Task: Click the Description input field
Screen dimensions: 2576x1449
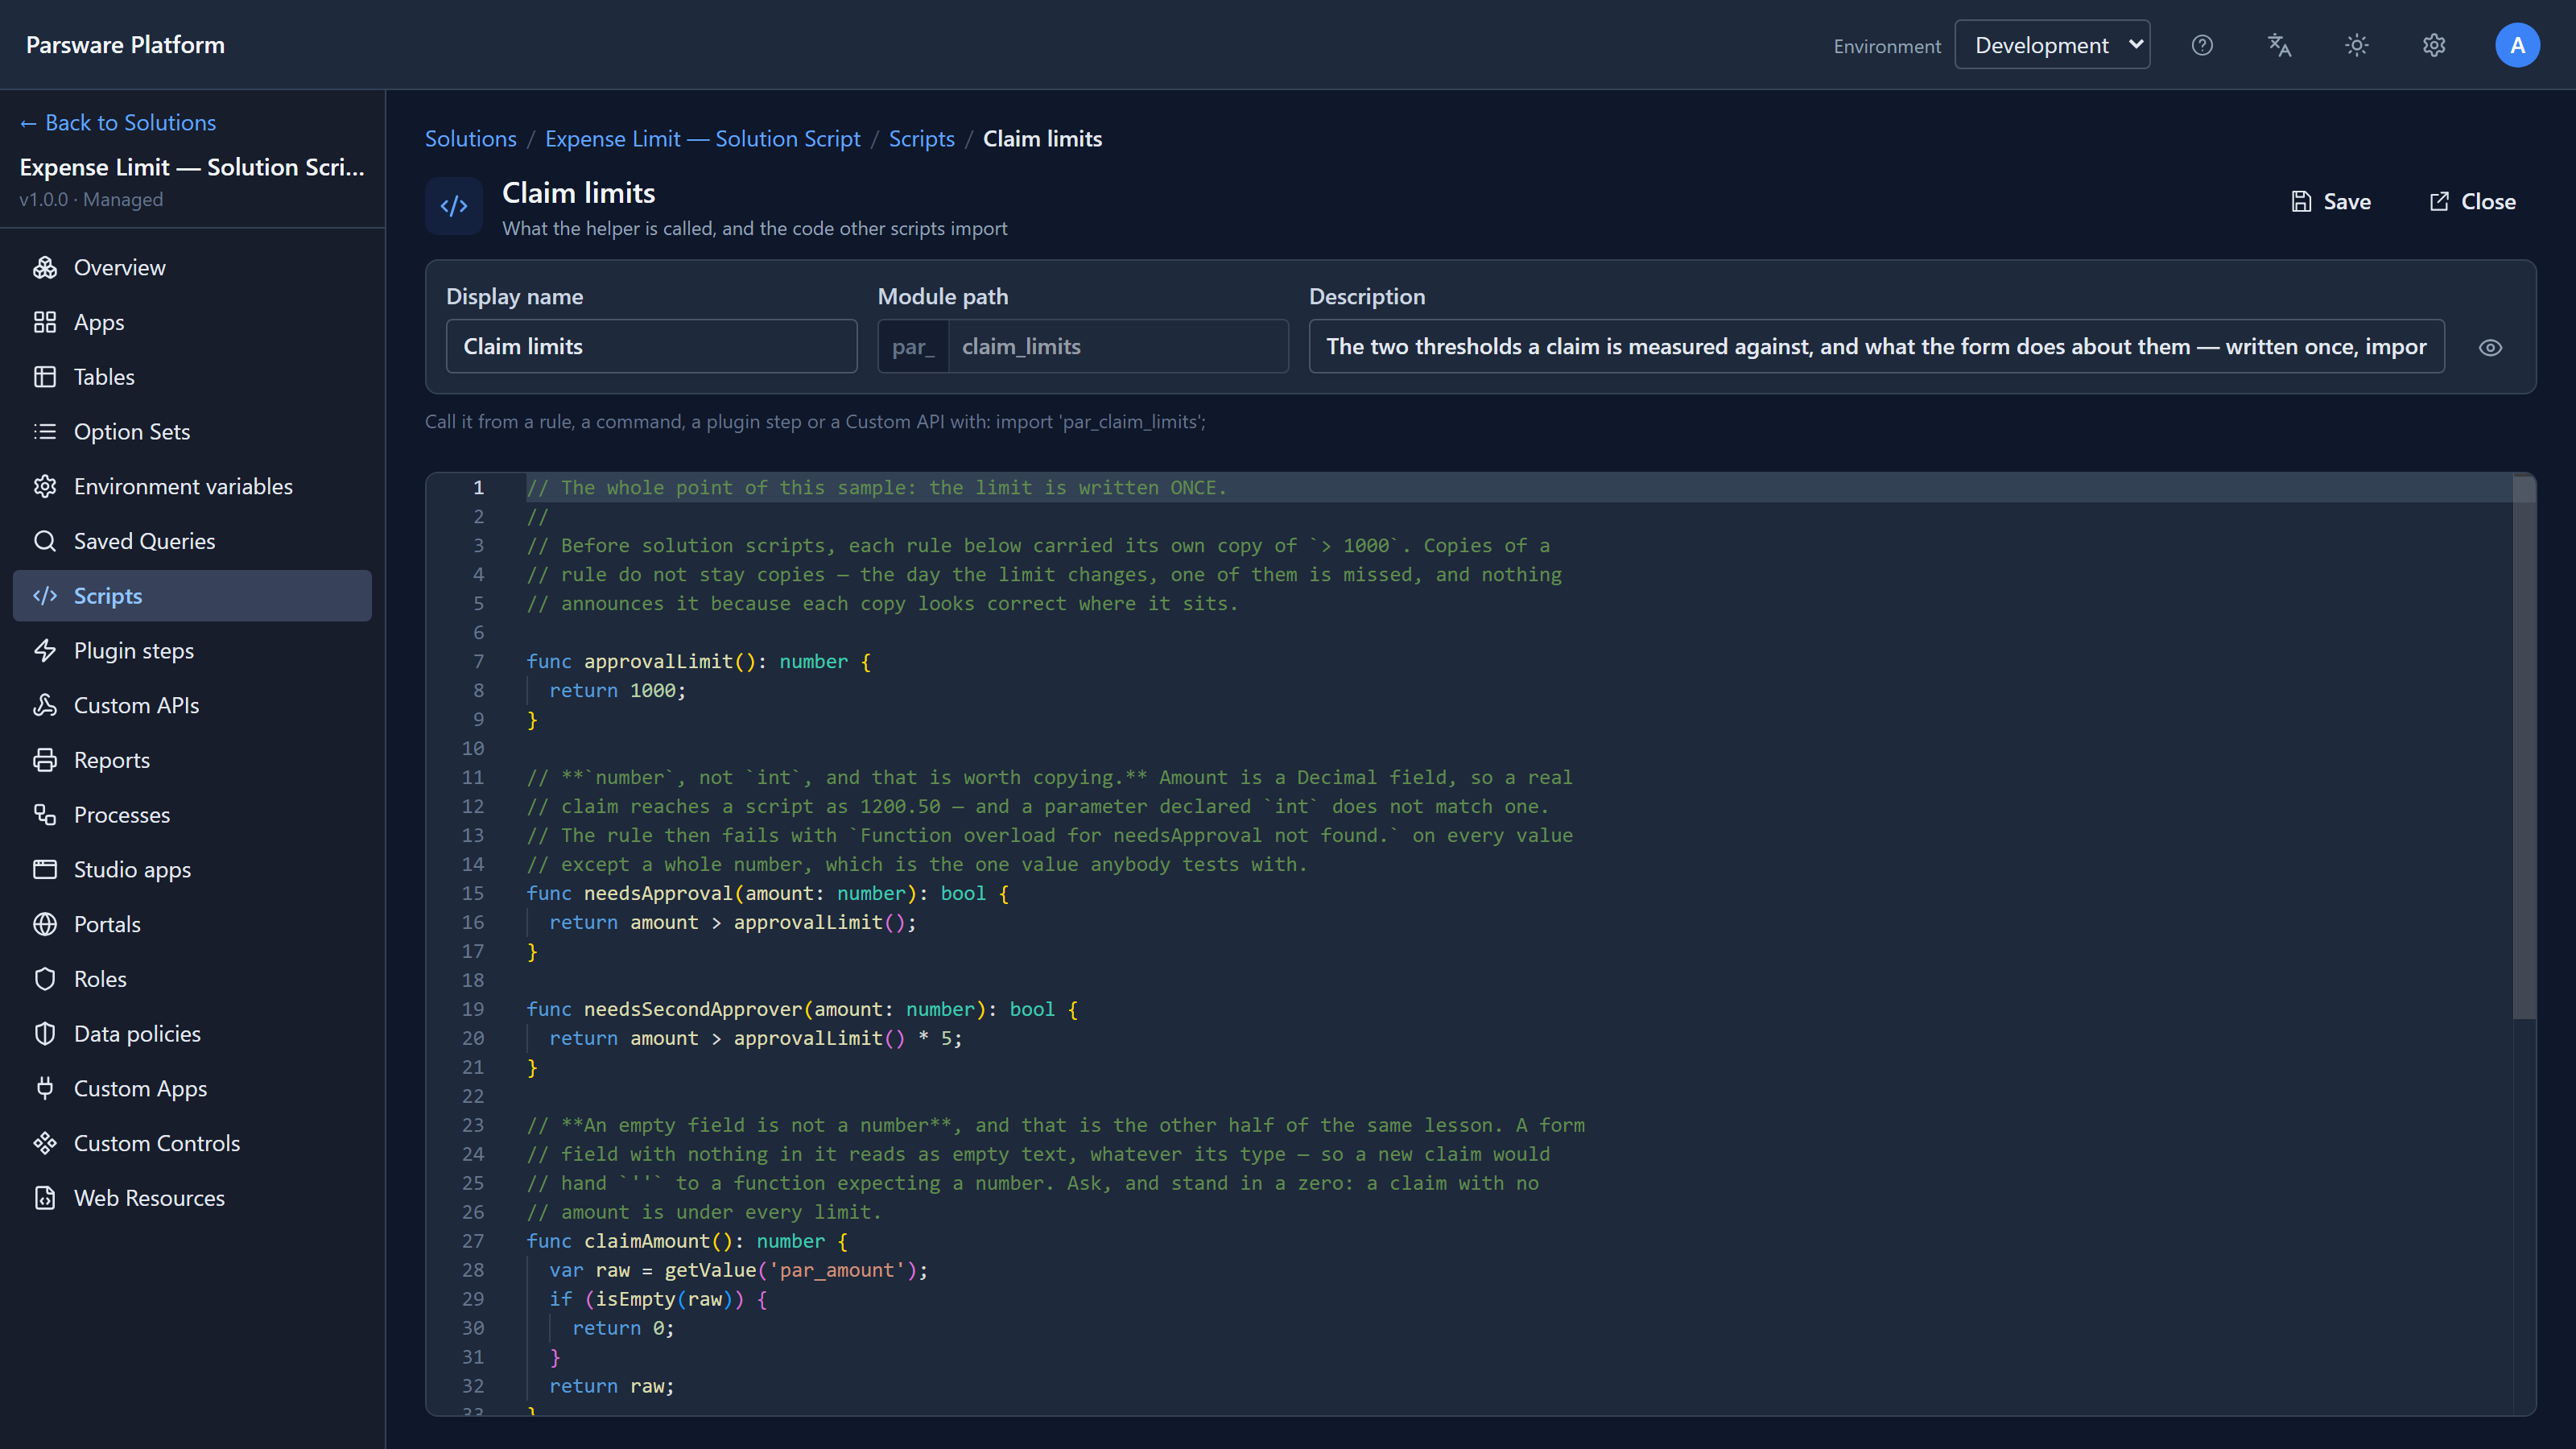Action: coord(1876,346)
